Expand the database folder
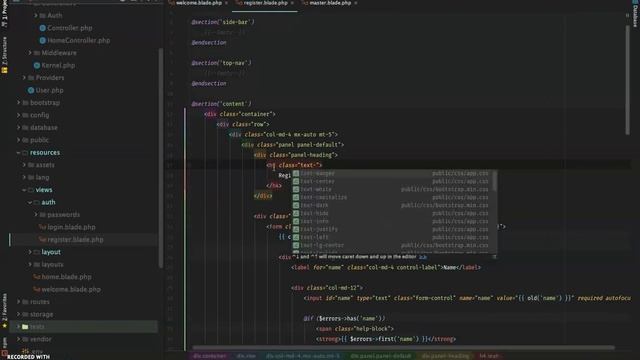 coord(19,128)
